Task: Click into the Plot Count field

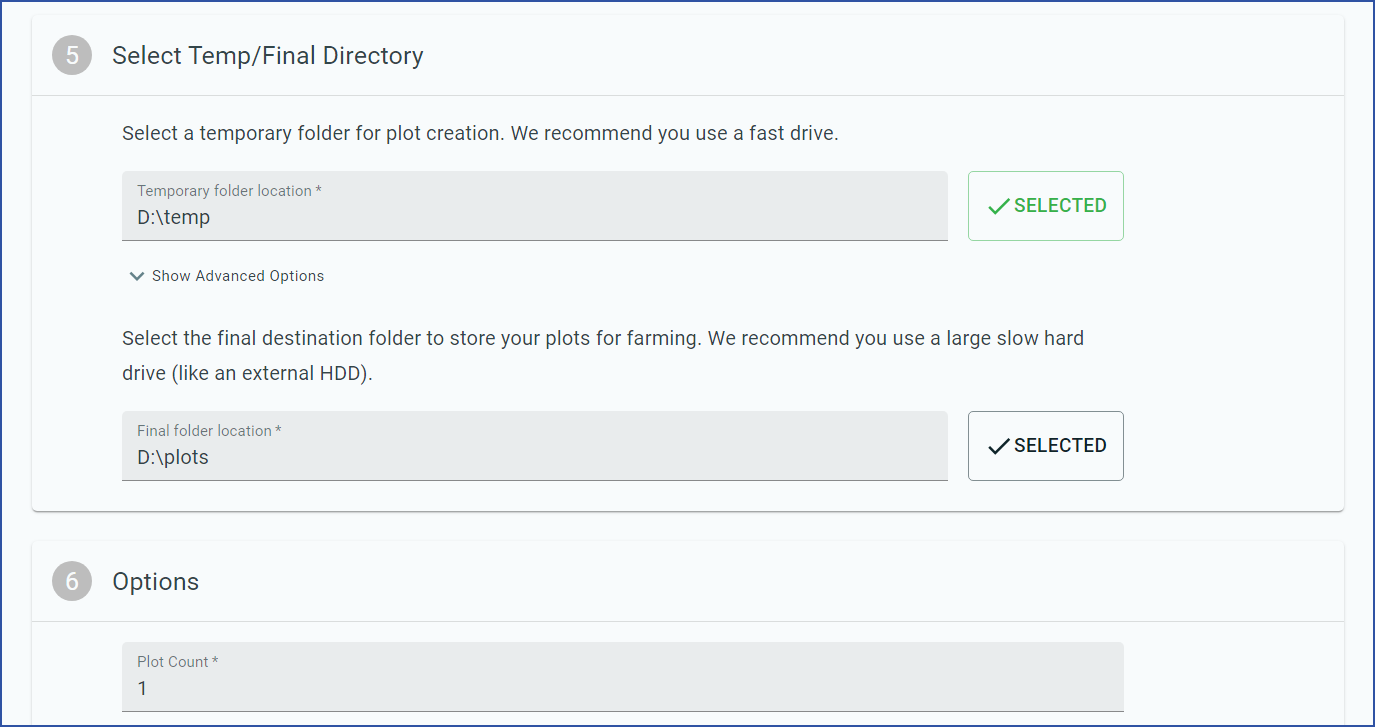Action: (623, 677)
